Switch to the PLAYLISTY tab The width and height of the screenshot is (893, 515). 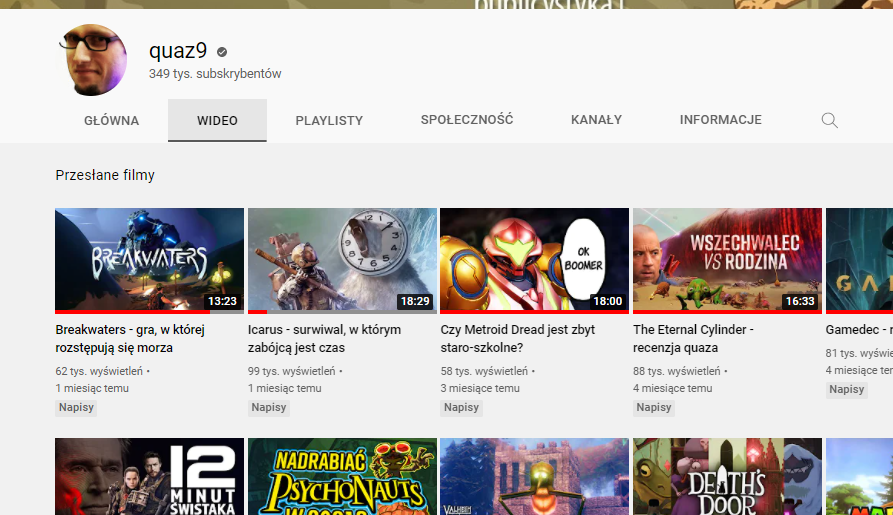click(329, 120)
